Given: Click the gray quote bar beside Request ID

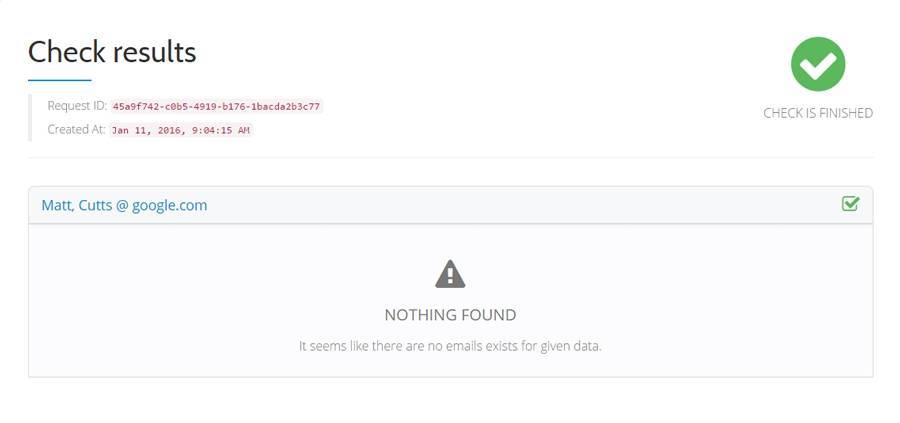Looking at the screenshot, I should pos(29,118).
